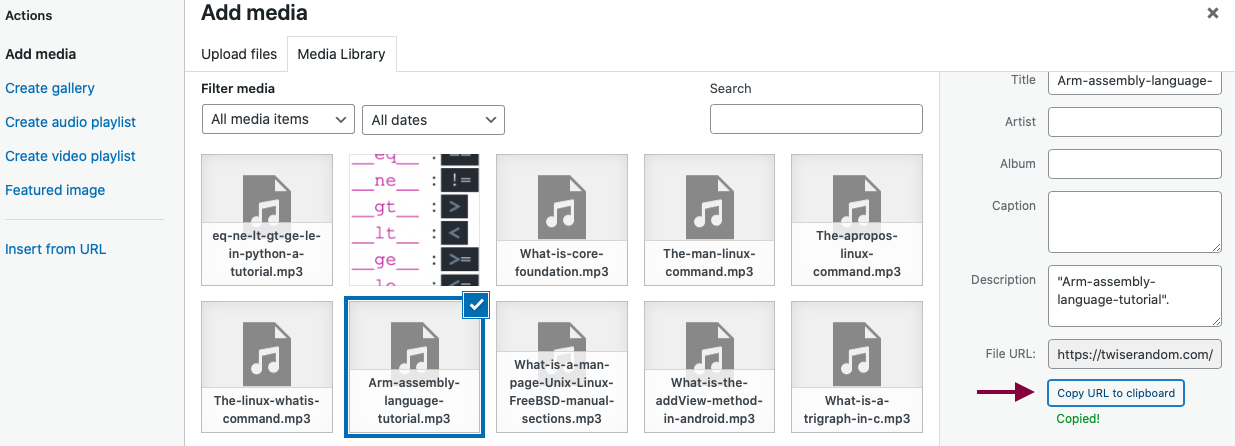Open the All media items filter dropdown
1235x446 pixels.
click(278, 119)
